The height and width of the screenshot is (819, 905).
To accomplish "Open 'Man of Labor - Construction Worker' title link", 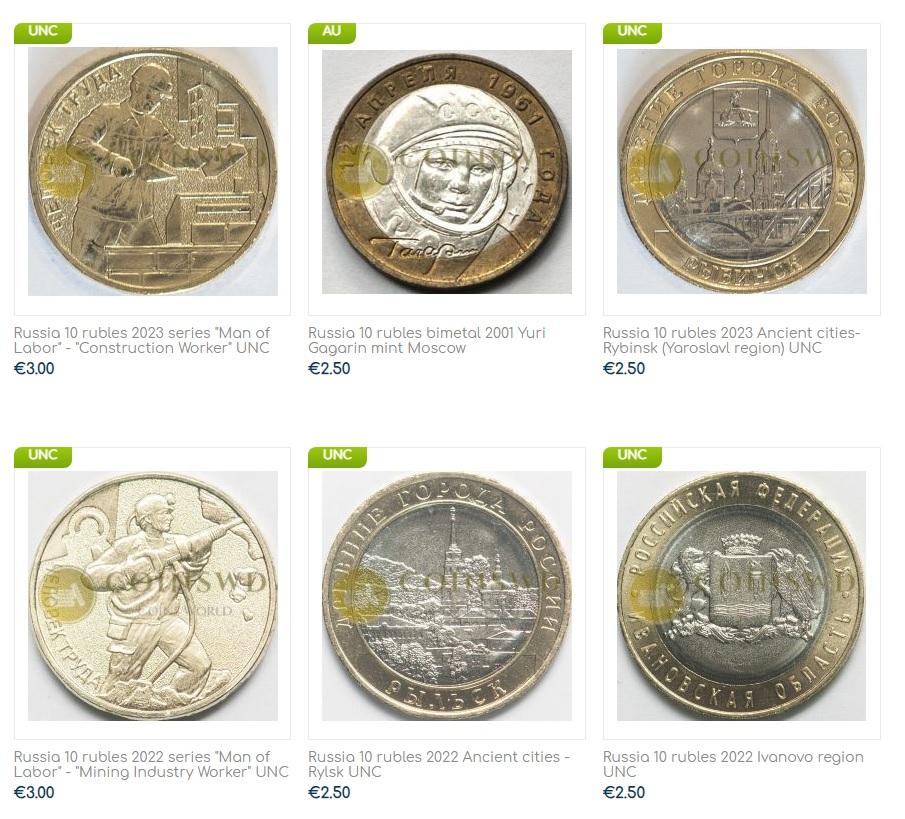I will click(x=142, y=341).
